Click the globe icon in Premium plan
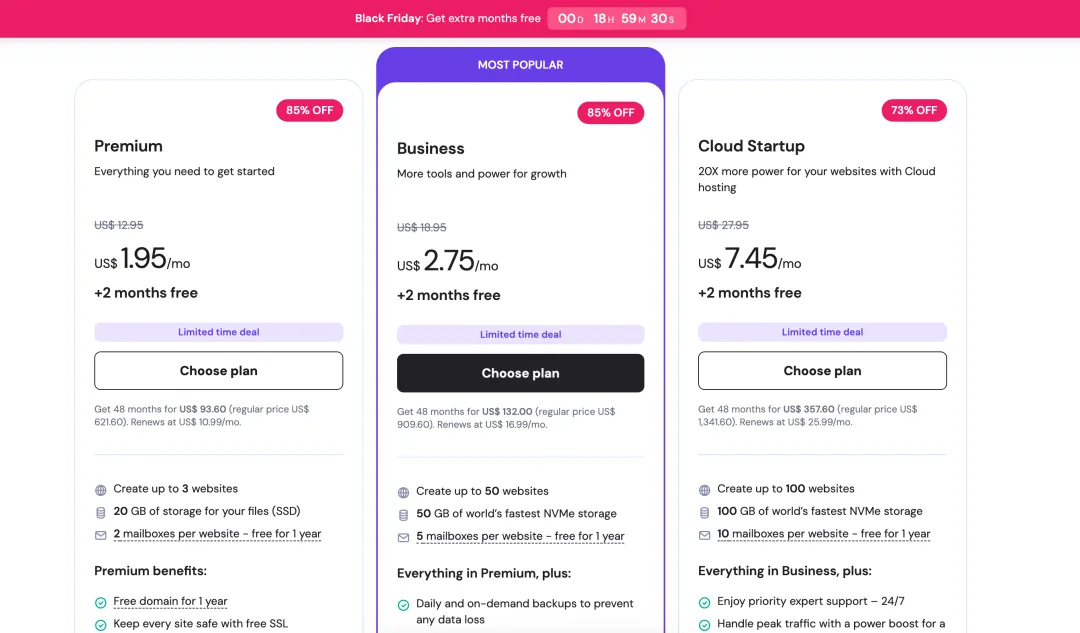1080x633 pixels. 100,490
